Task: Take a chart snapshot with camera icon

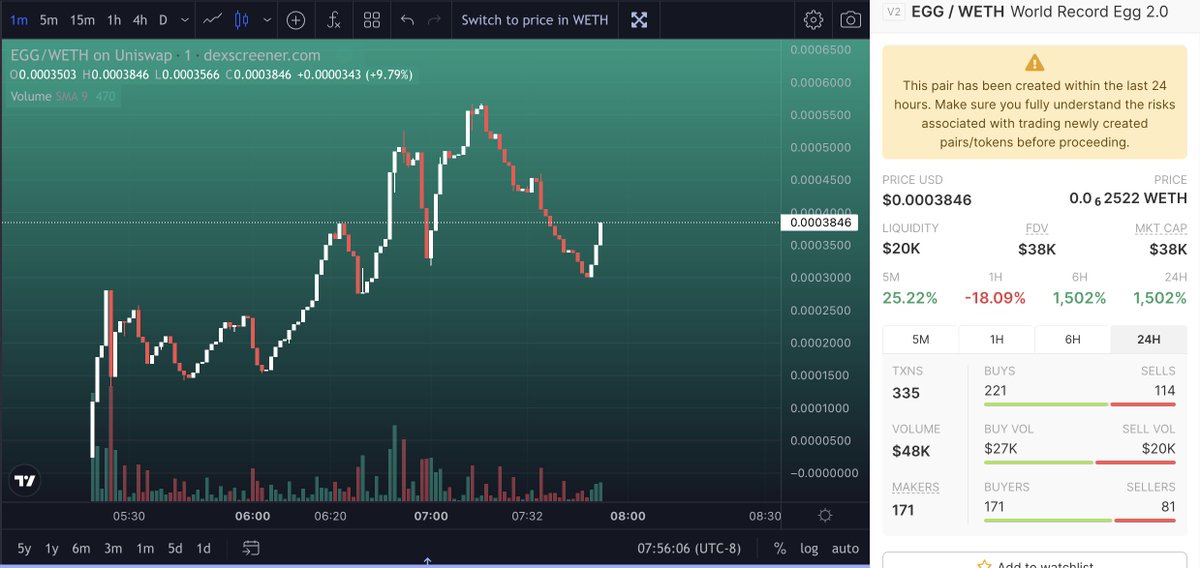Action: point(850,19)
